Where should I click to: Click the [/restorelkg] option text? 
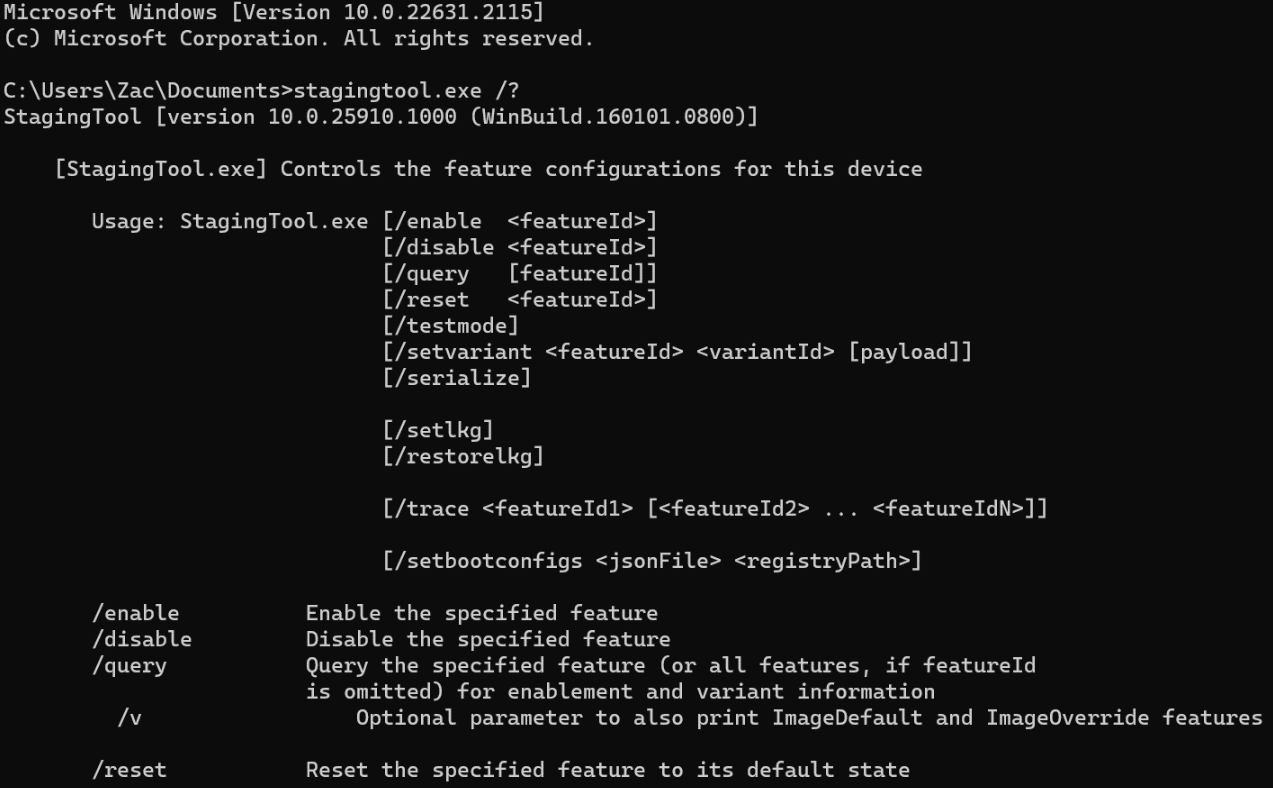[x=463, y=456]
